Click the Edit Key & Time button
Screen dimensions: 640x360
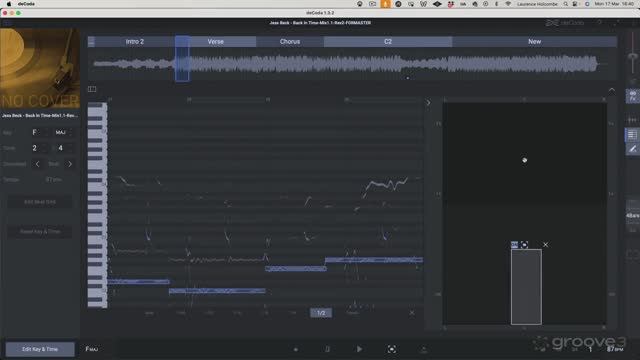(40, 349)
